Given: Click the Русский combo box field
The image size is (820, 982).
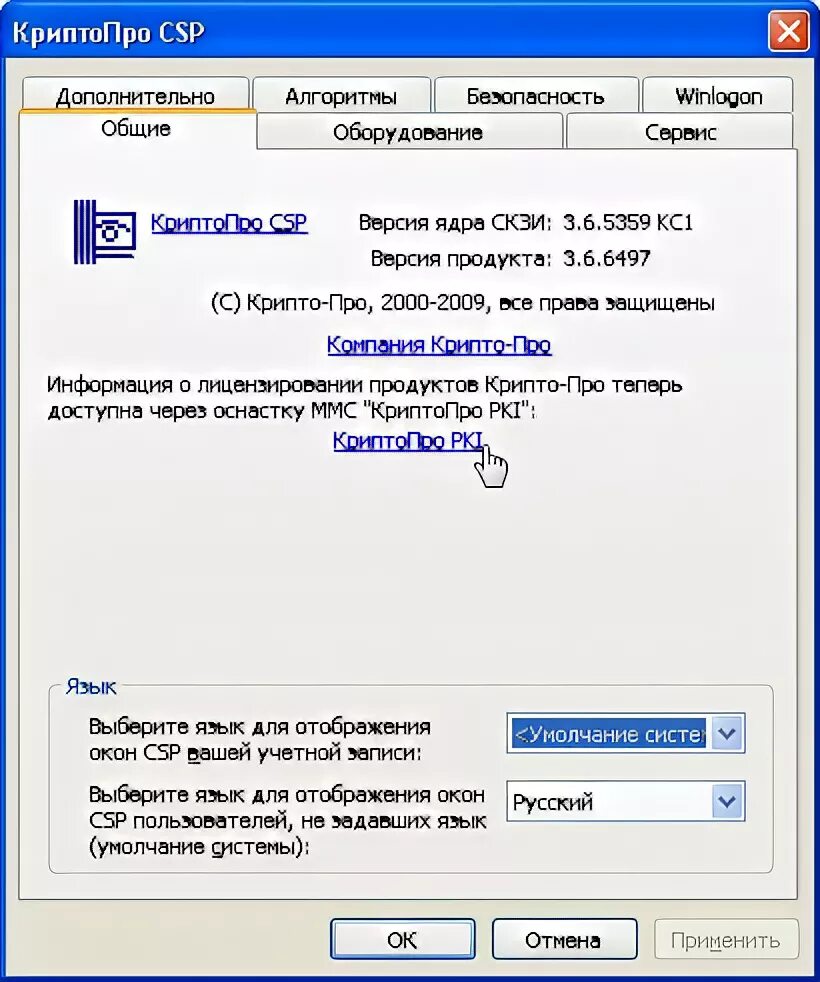Looking at the screenshot, I should [x=625, y=801].
